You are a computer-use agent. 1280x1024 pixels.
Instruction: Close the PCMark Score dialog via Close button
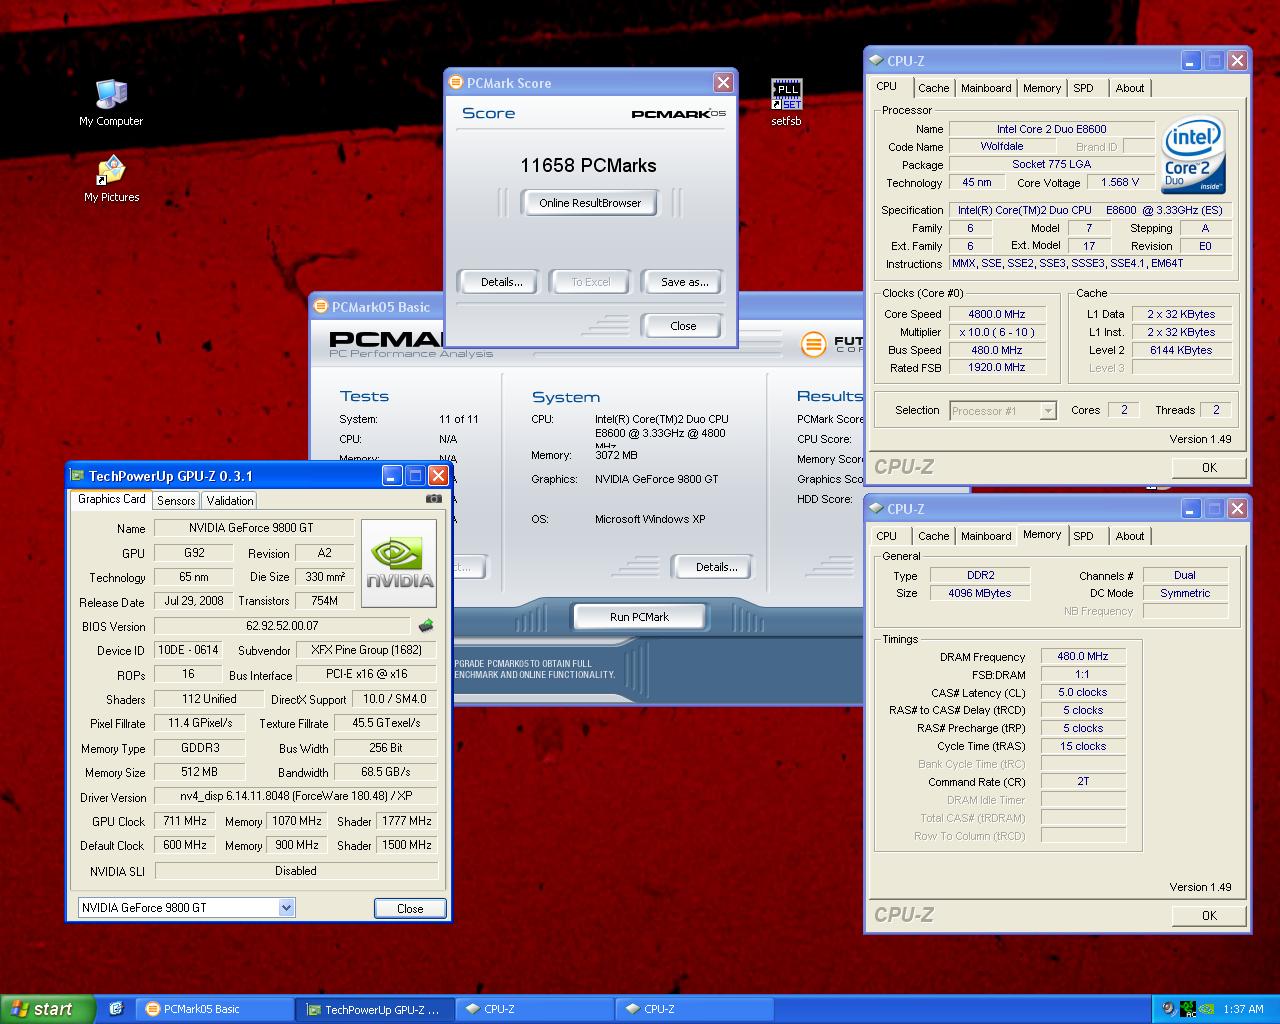(x=683, y=326)
